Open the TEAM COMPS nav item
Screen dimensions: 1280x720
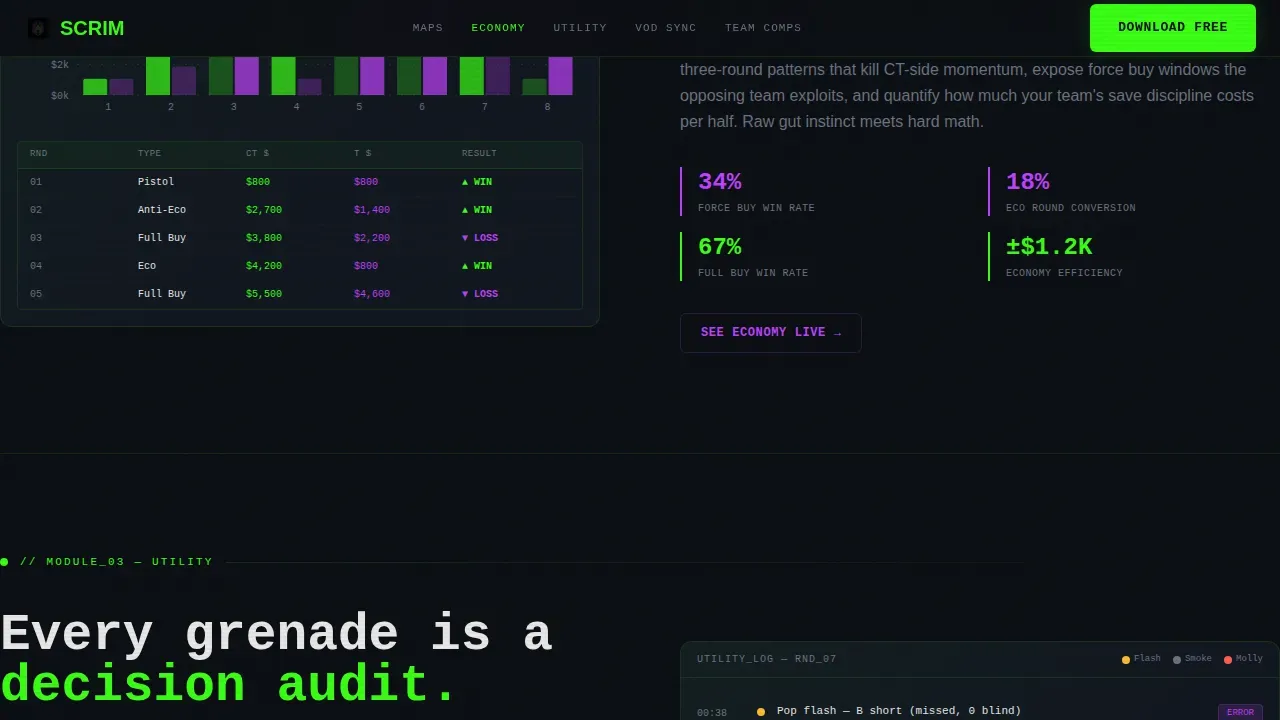(763, 28)
